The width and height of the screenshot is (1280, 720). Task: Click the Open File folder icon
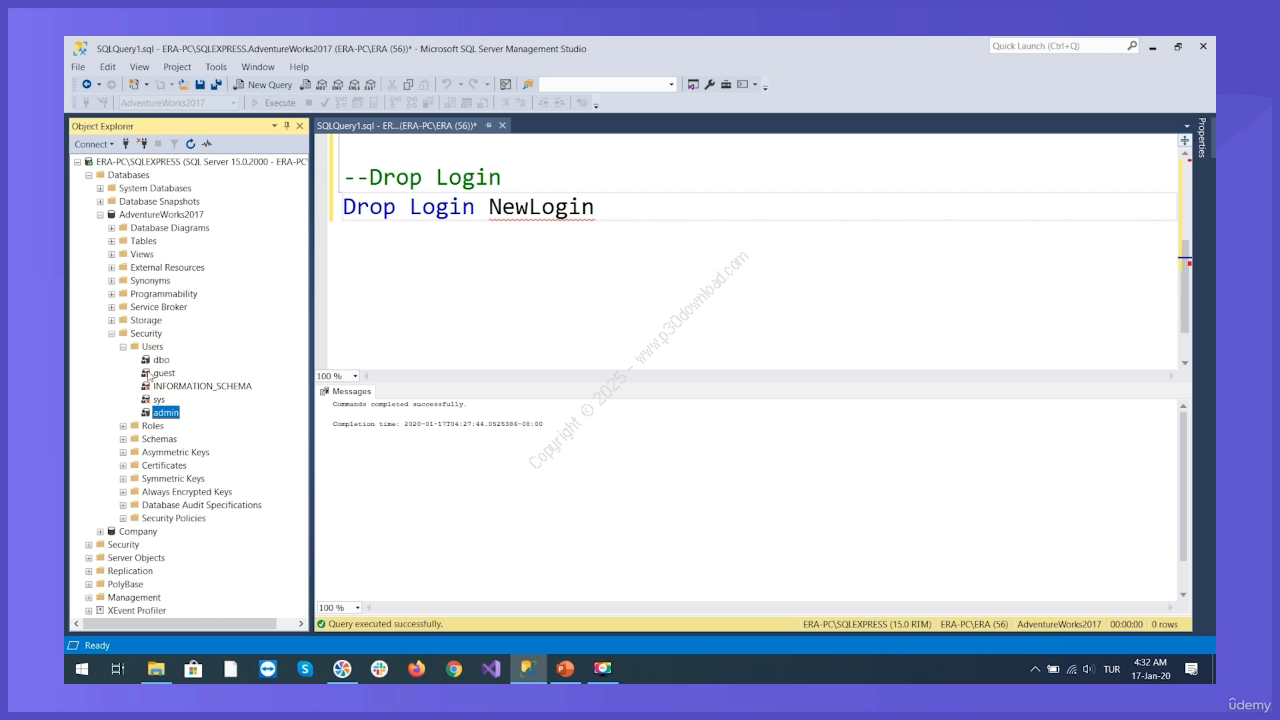click(x=185, y=85)
